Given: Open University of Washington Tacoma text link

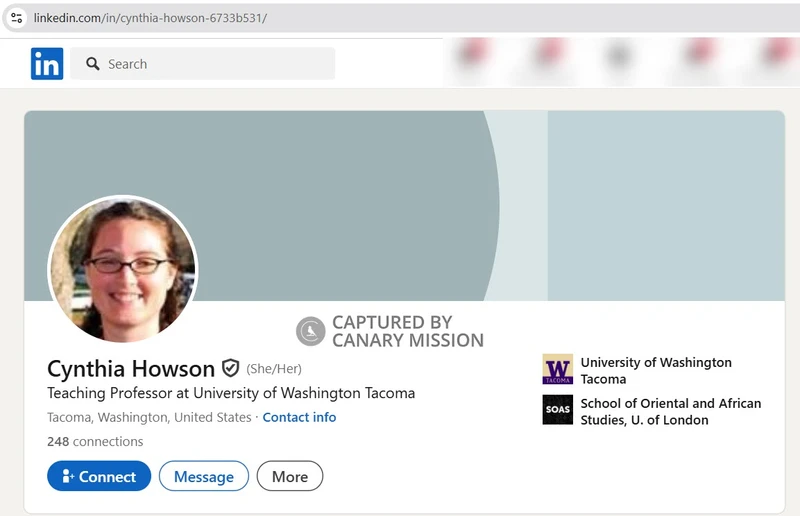Looking at the screenshot, I should tap(655, 370).
